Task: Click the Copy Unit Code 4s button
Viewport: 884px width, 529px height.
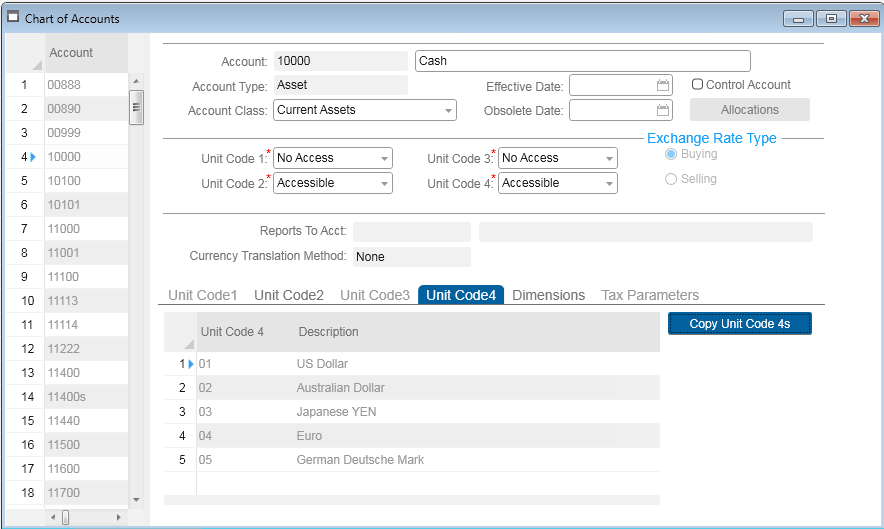Action: point(739,323)
